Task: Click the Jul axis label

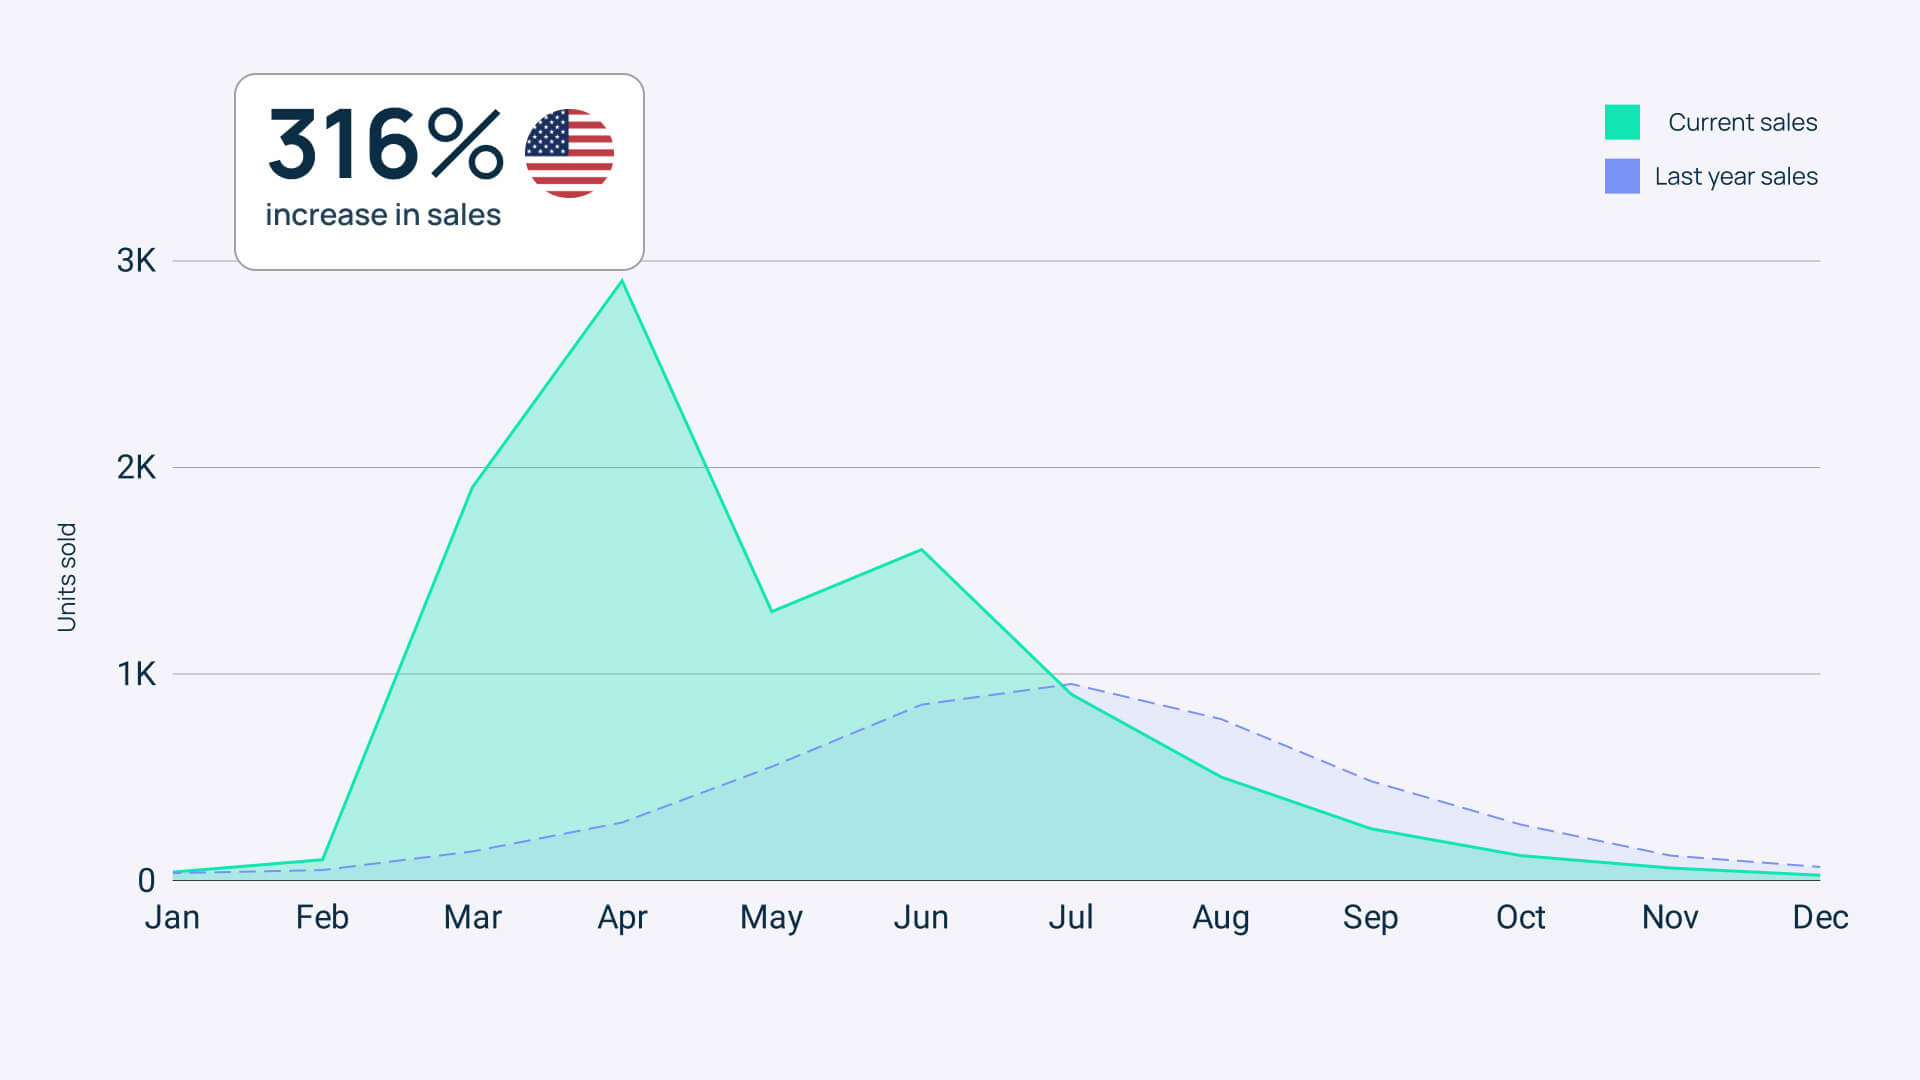Action: click(1071, 917)
